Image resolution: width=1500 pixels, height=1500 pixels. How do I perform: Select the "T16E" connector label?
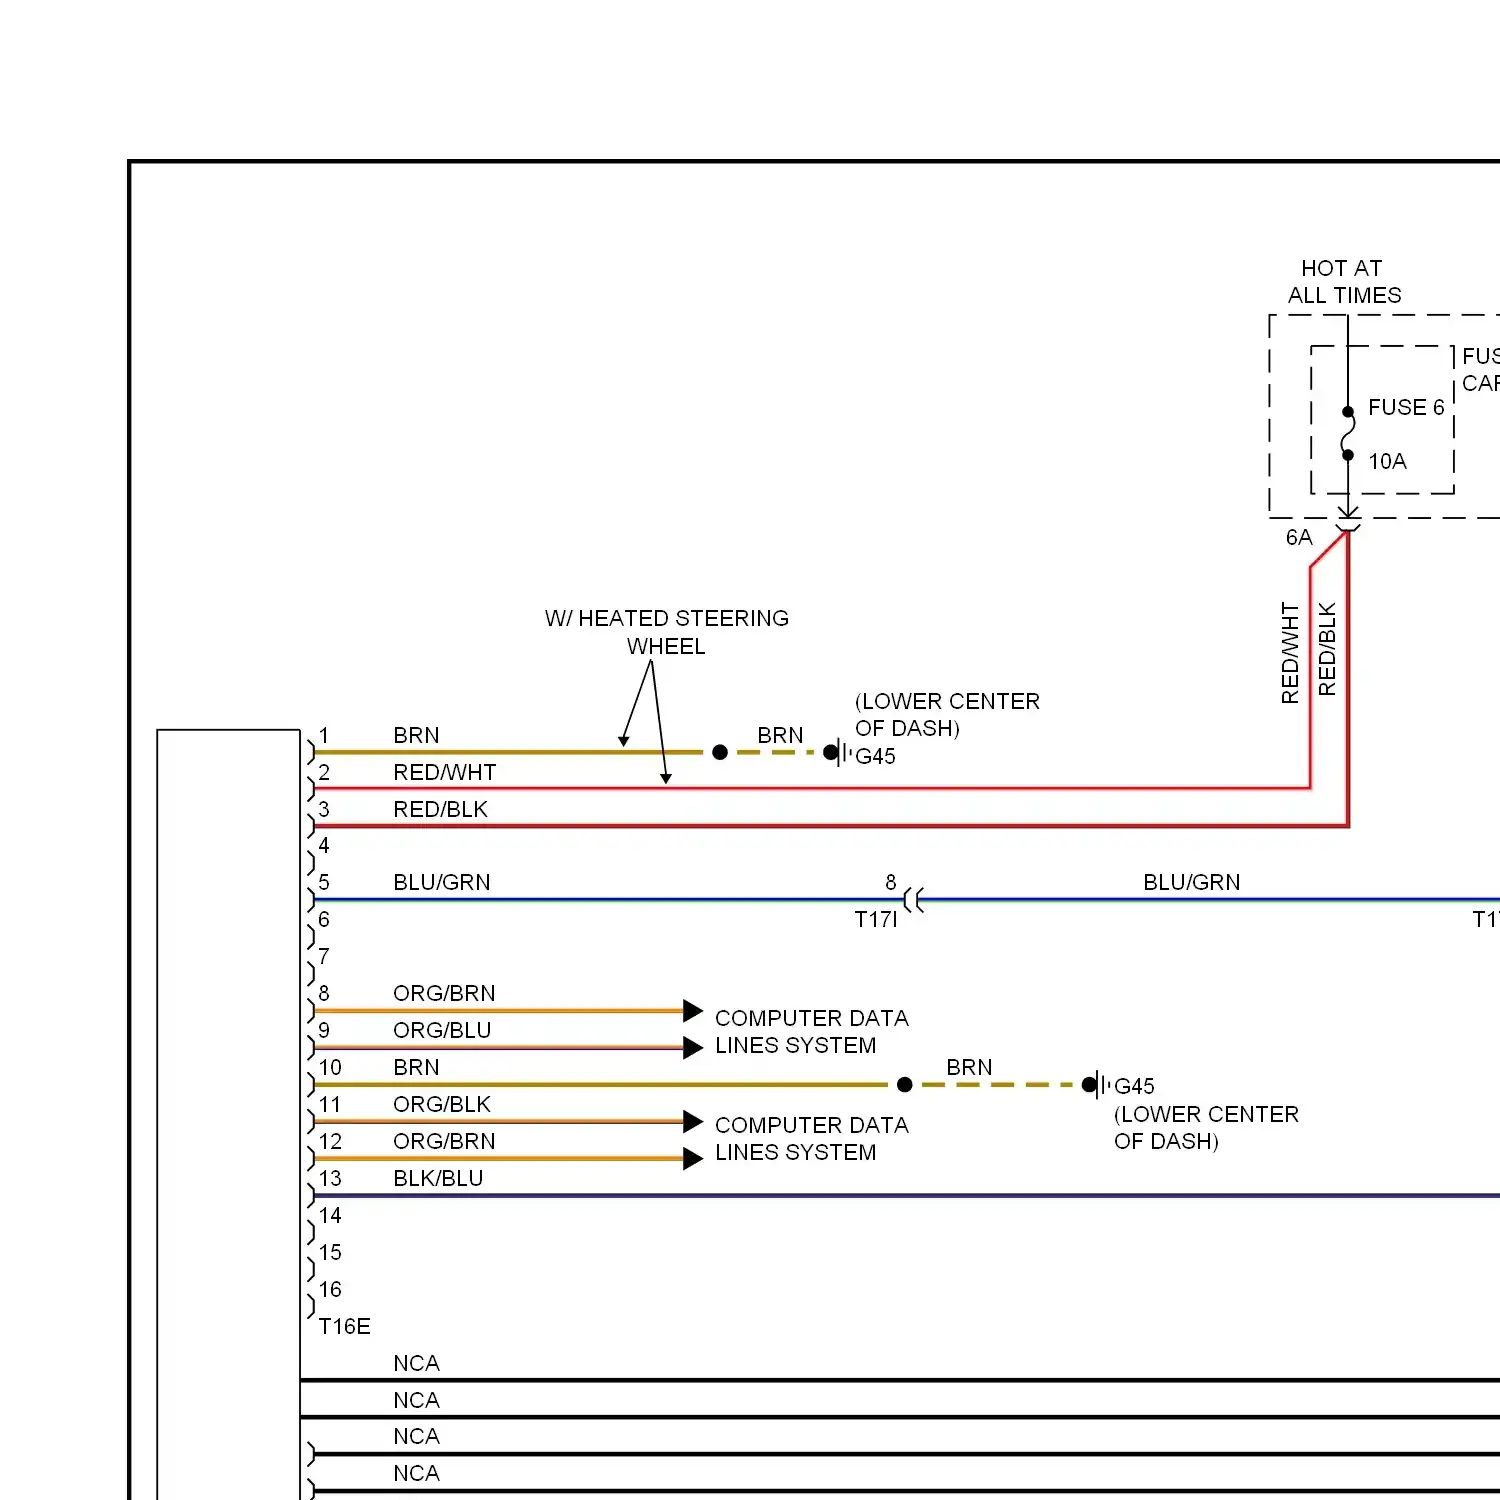click(345, 1327)
